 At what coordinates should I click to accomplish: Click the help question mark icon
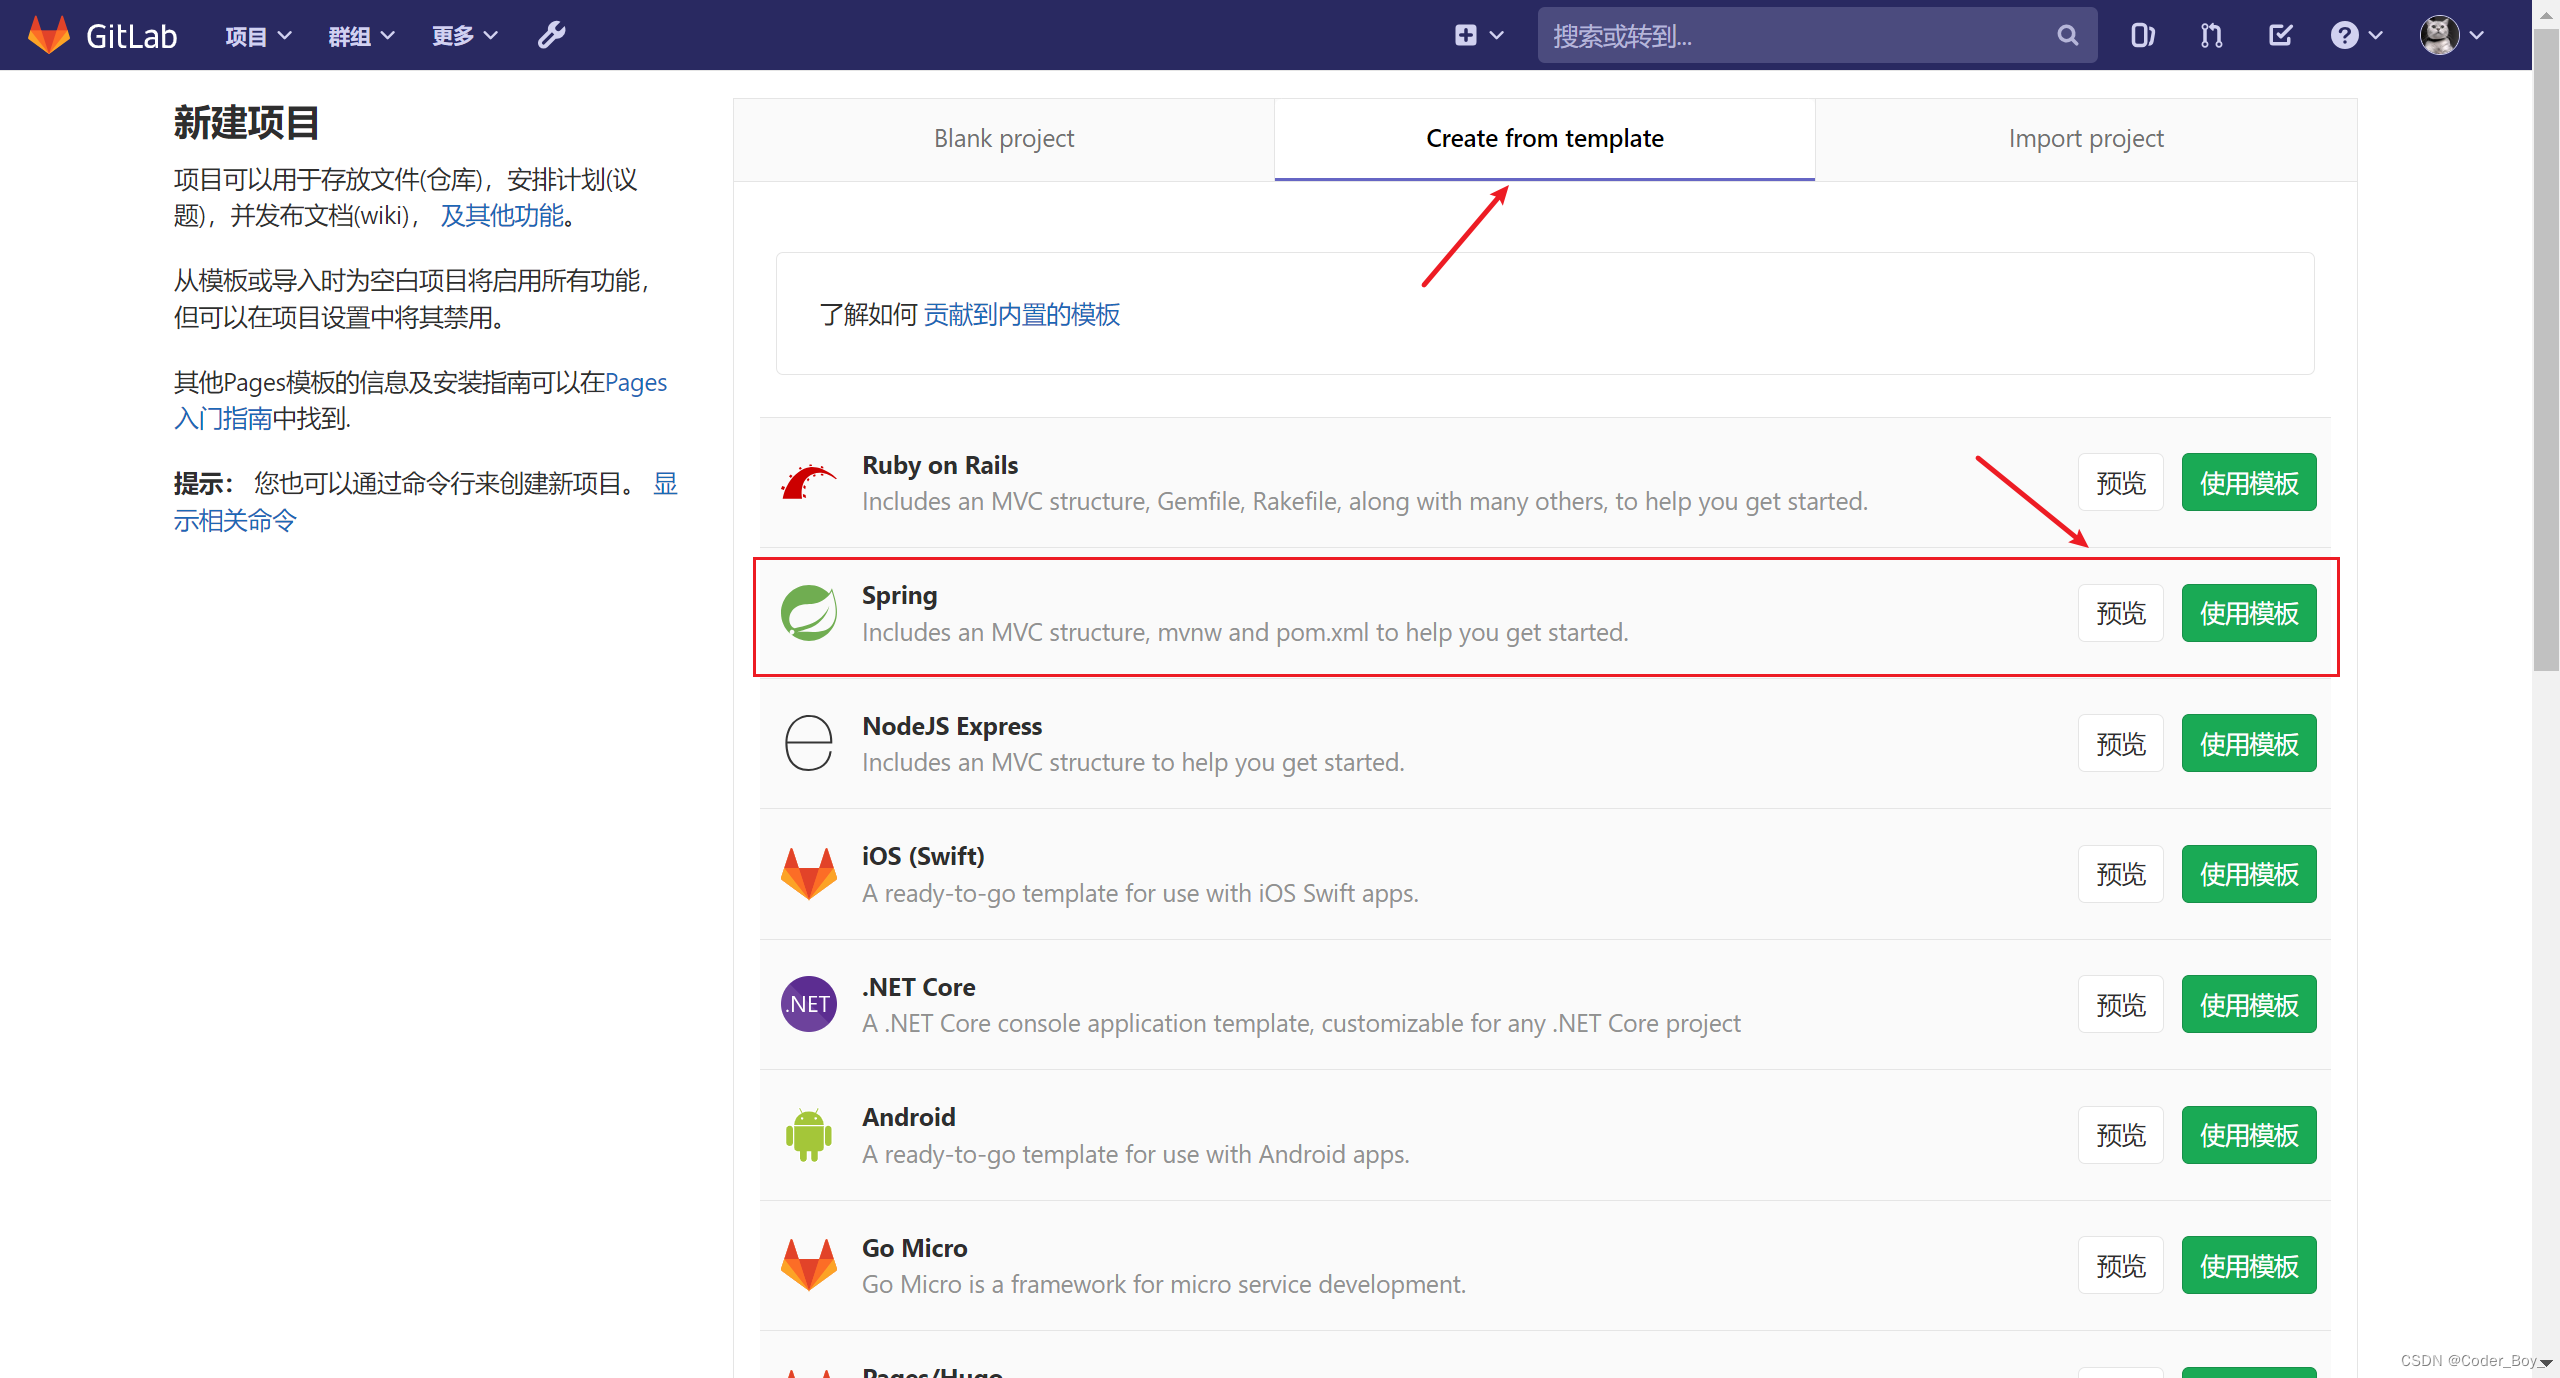click(2344, 36)
